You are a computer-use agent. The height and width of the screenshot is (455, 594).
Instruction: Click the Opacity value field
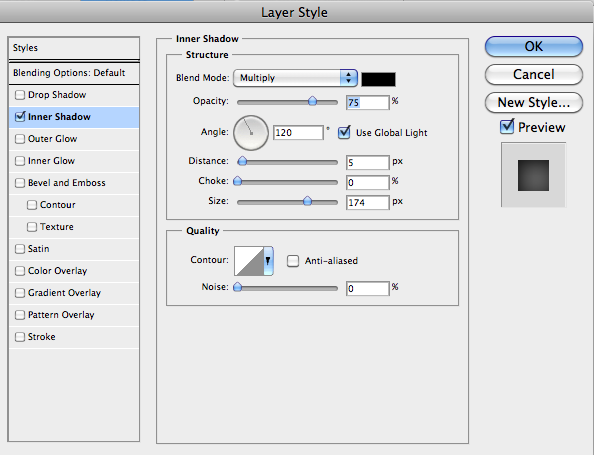tap(367, 102)
